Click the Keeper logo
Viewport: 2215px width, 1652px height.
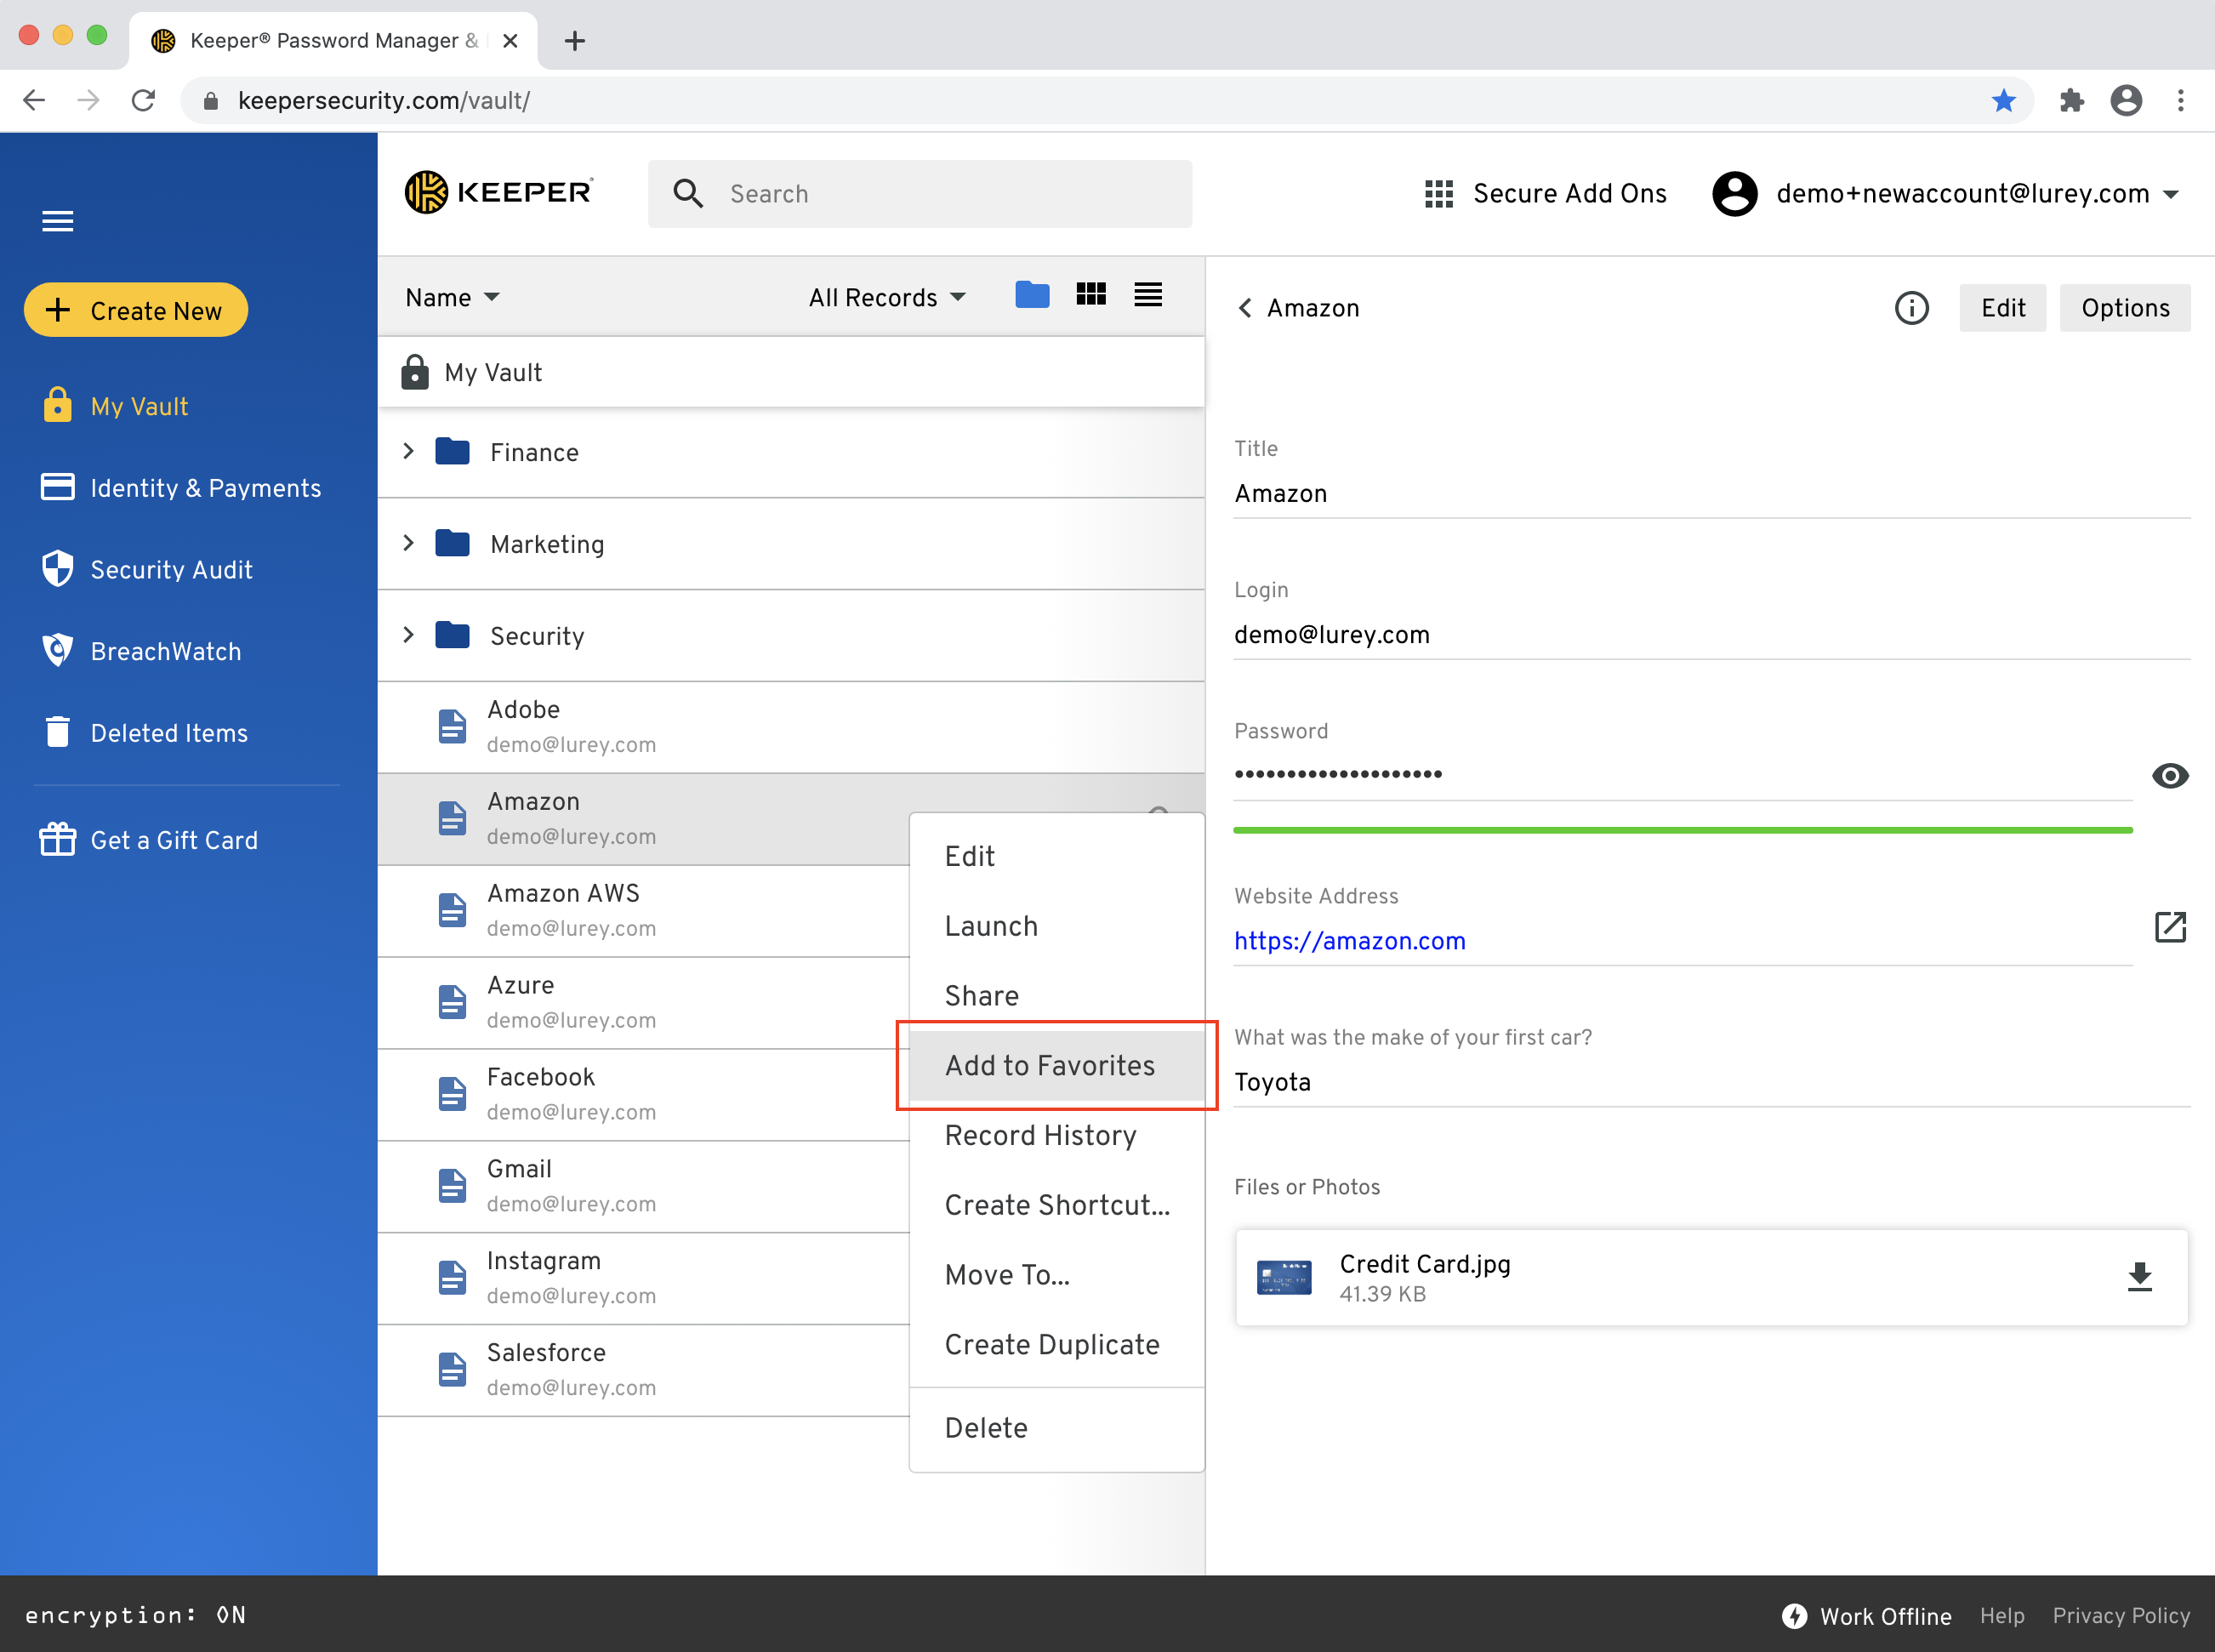click(498, 192)
